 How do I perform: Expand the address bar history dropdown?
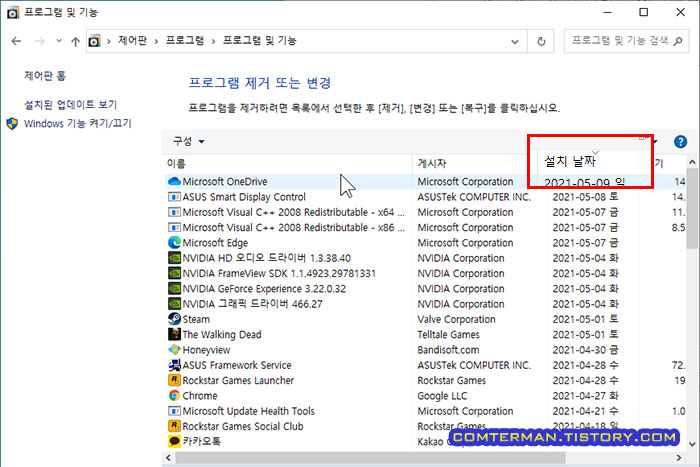[515, 42]
